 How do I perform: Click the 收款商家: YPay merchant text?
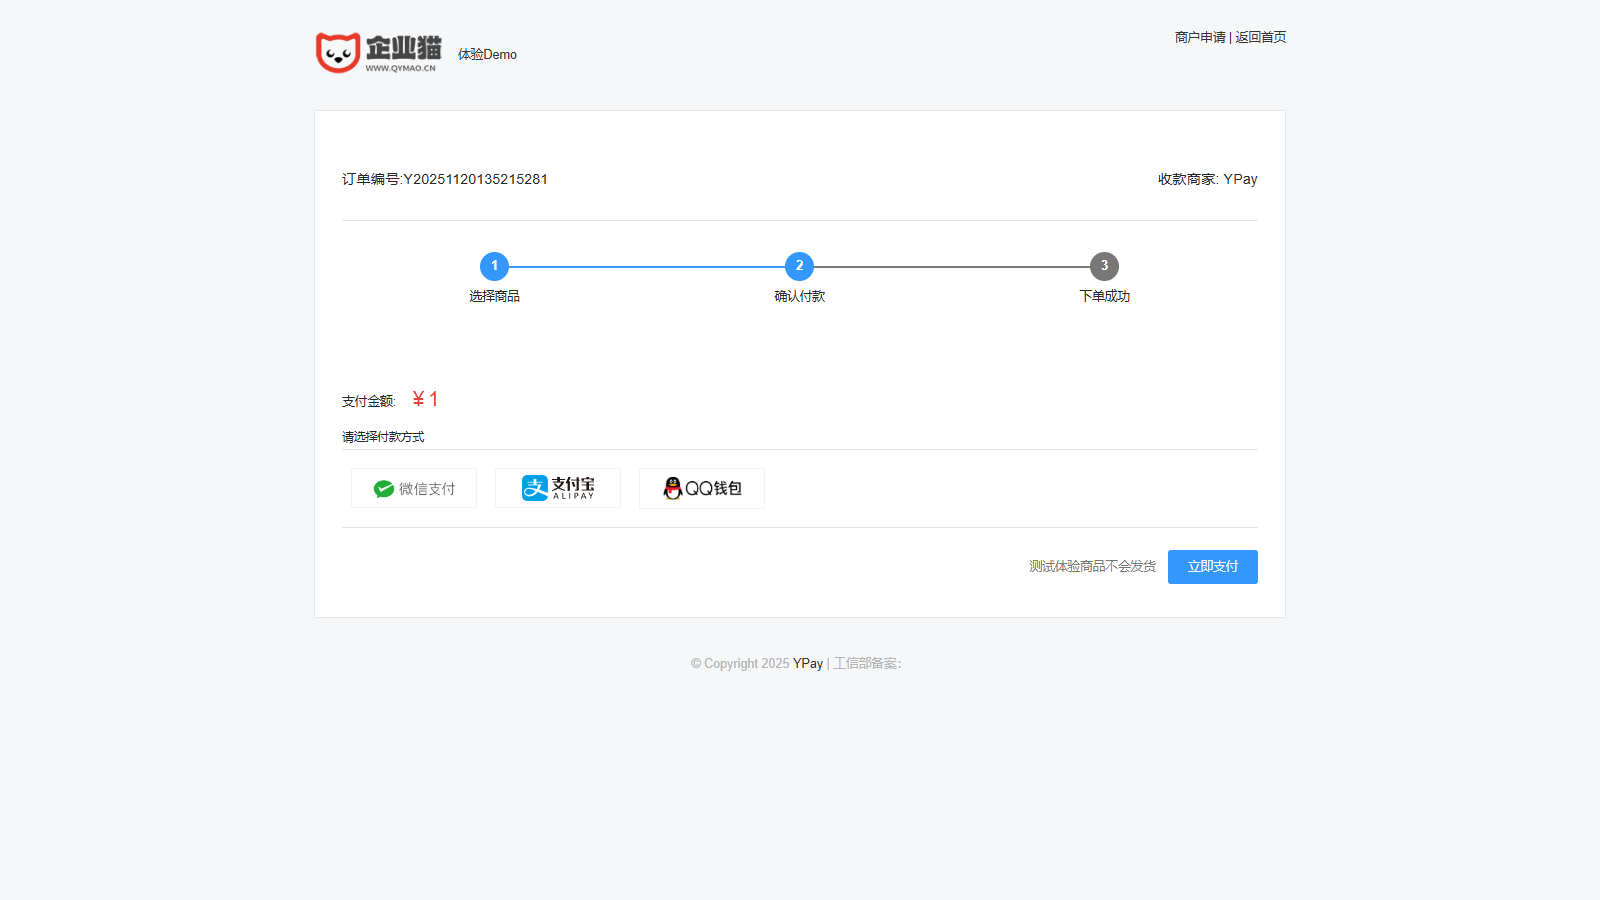click(1207, 180)
